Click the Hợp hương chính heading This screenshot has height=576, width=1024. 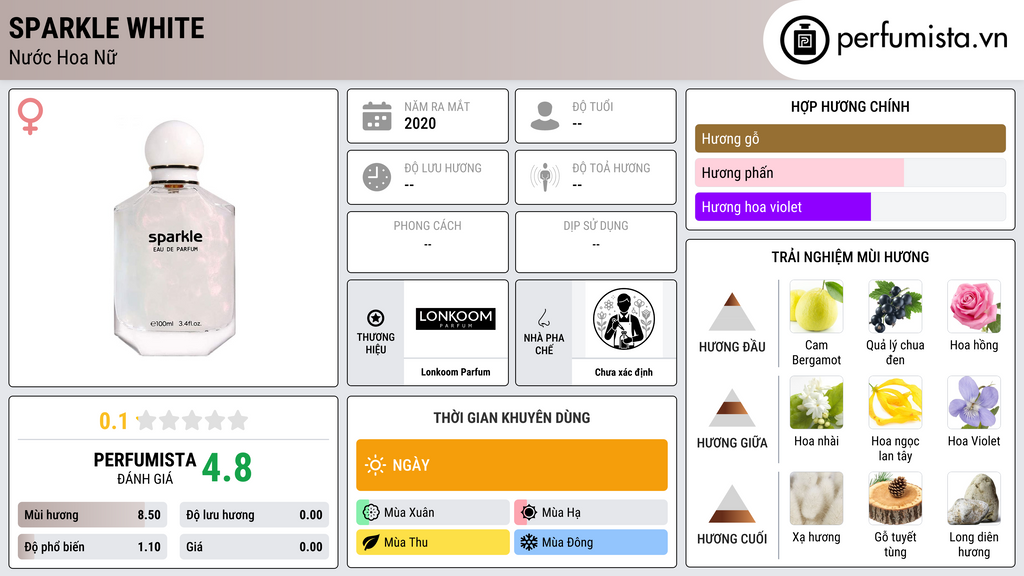click(x=850, y=106)
